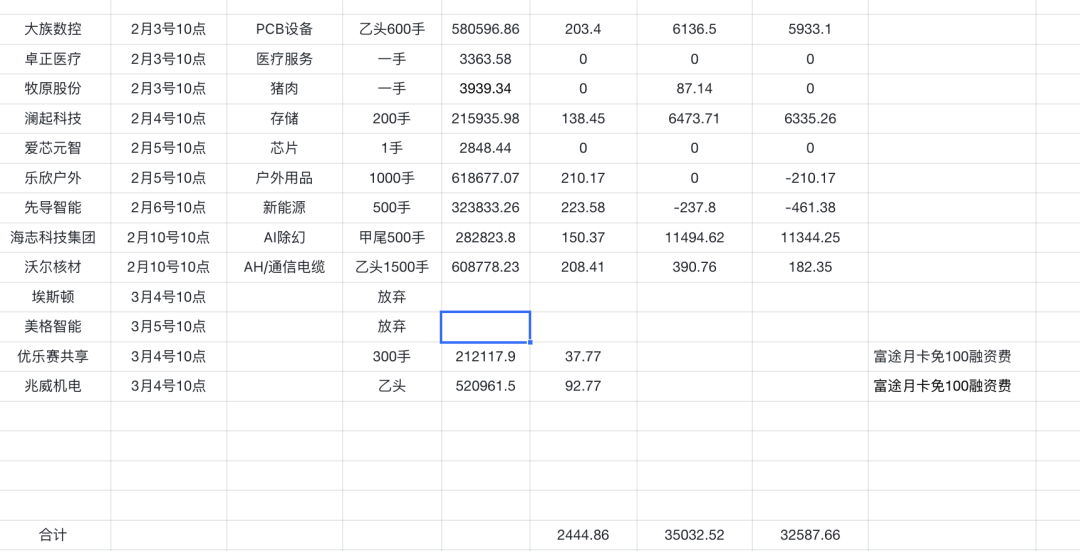Click the 先导智能 cell
1080x551 pixels.
[x=55, y=208]
